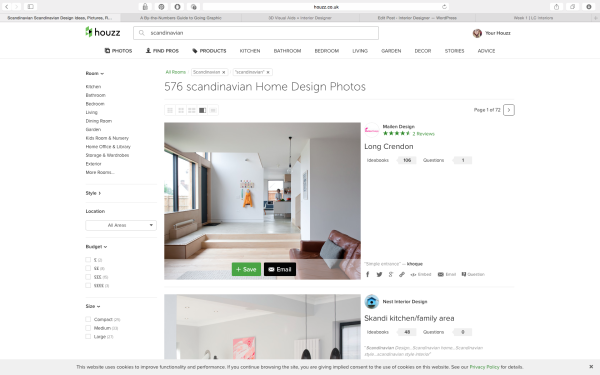Screen dimensions: 600x375
Task: Open the Kitchen navigation menu
Action: (250, 51)
